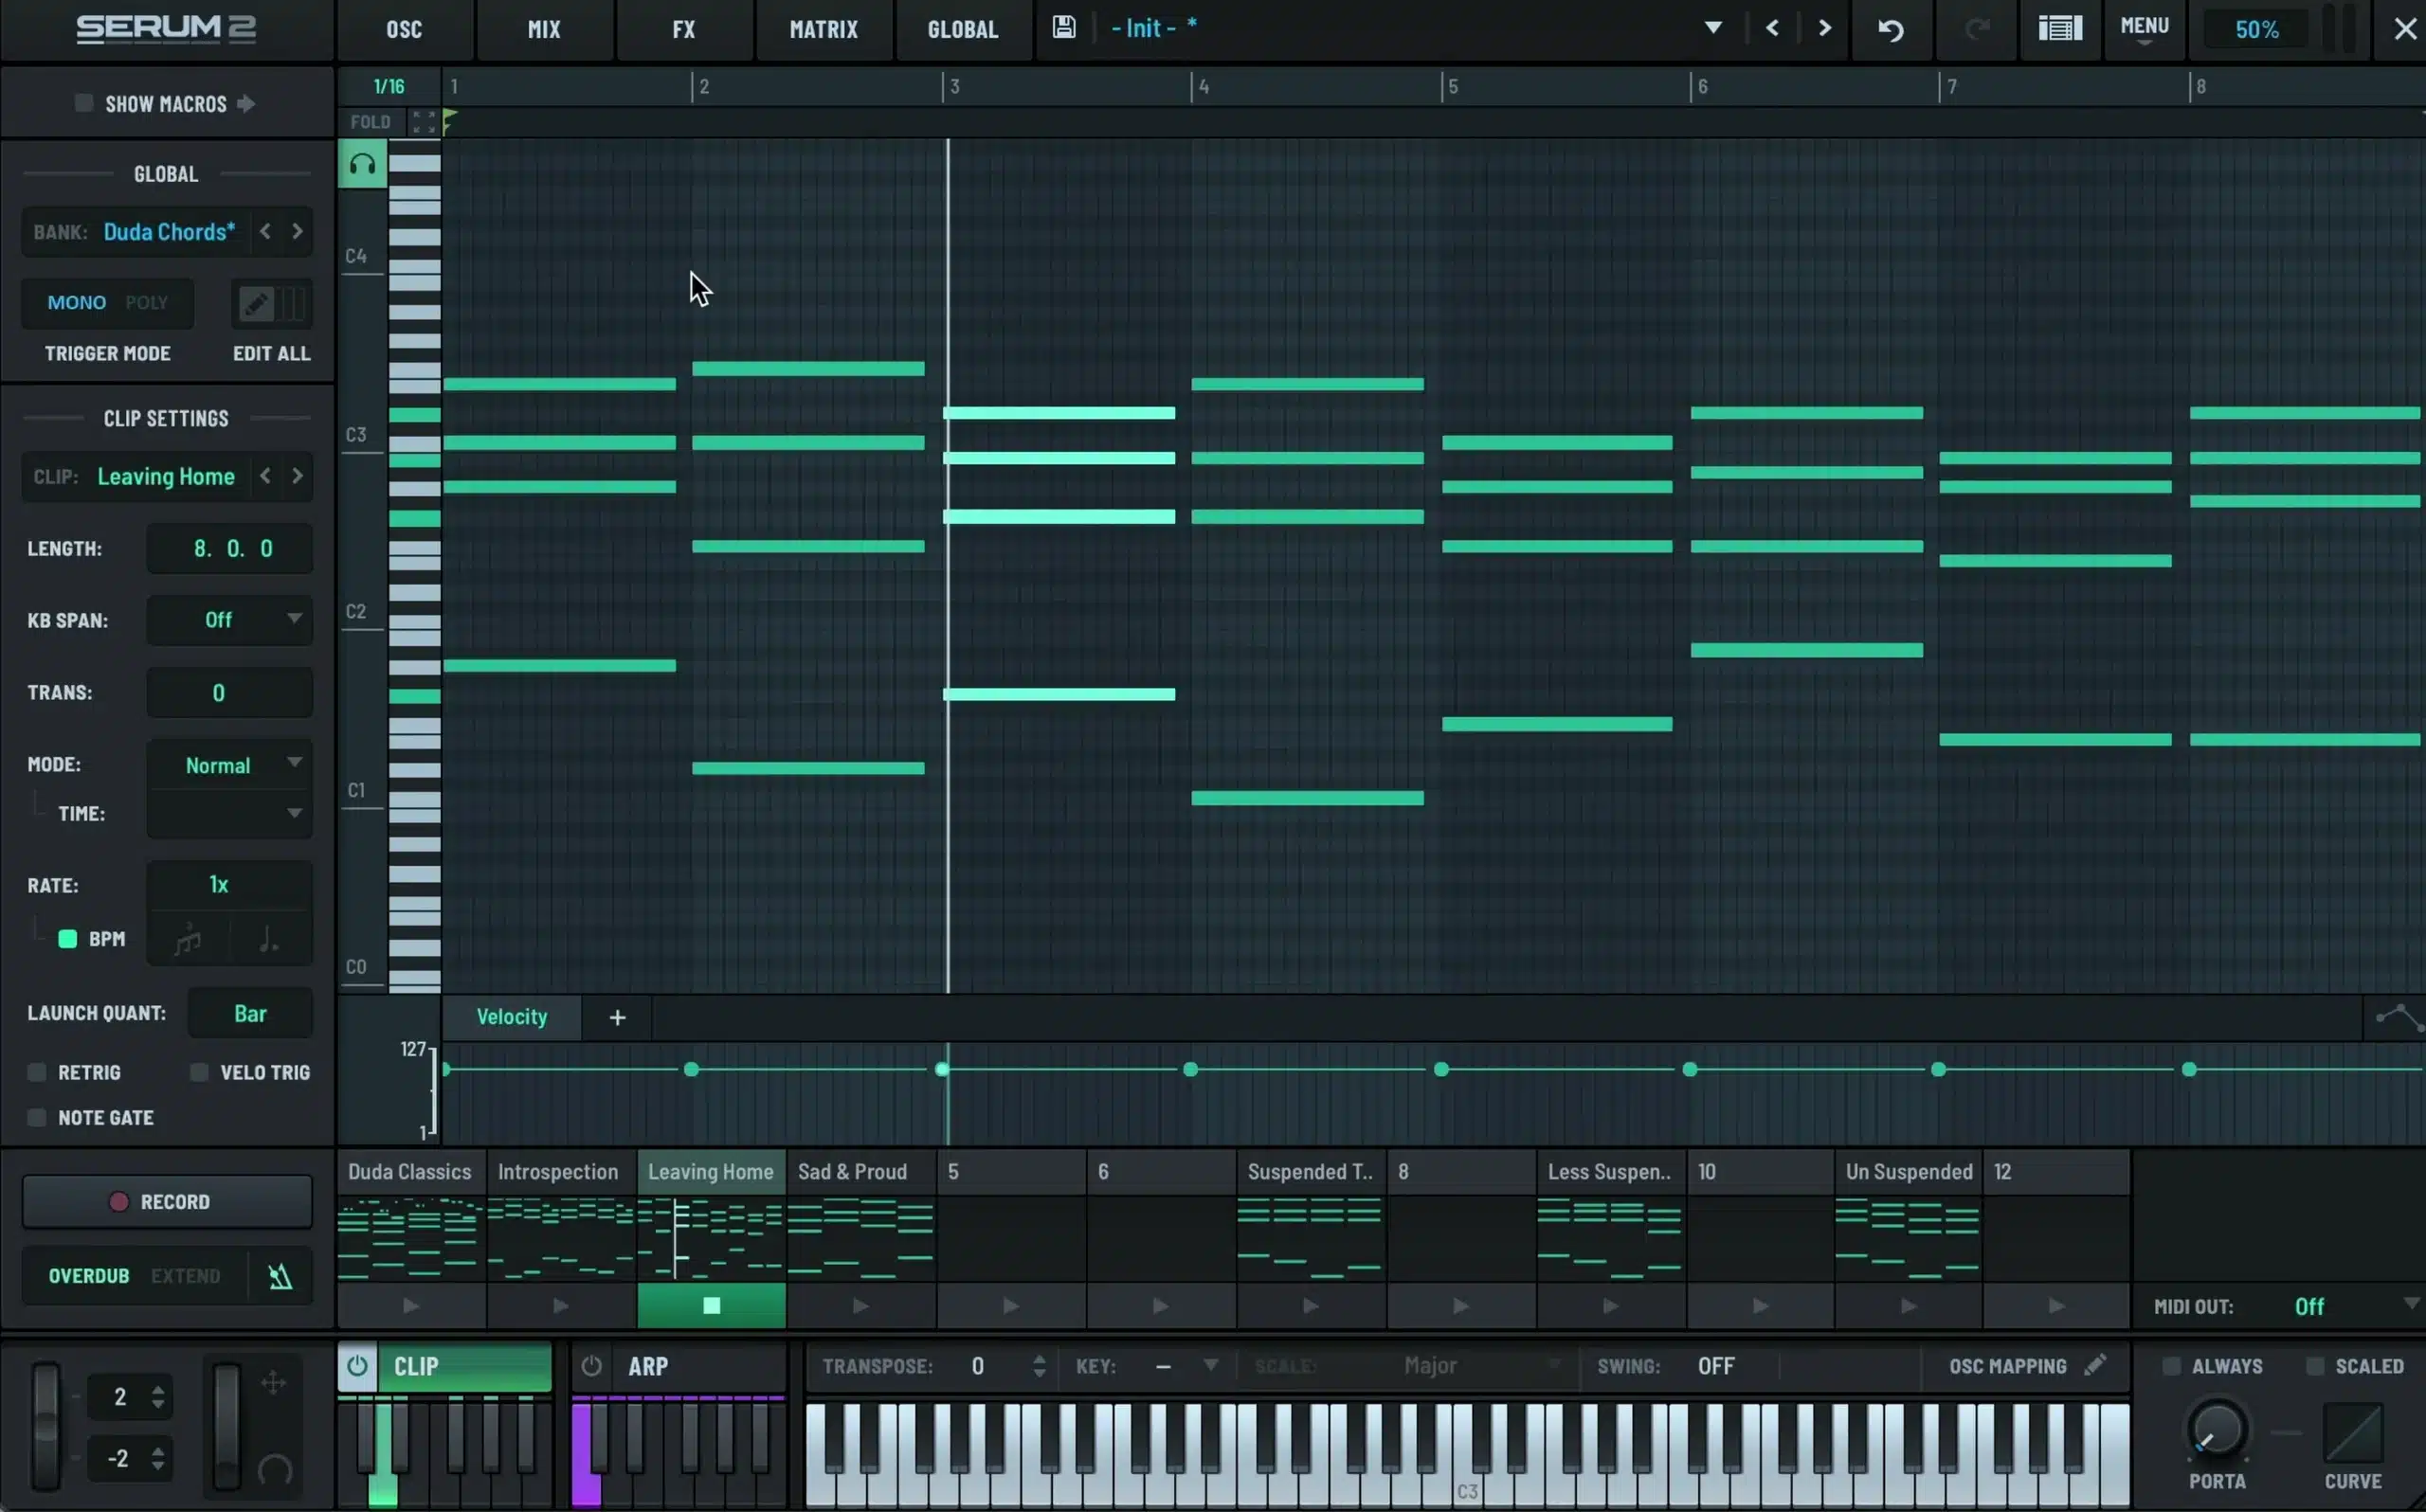
Task: Open the KEY dropdown arrow
Action: tap(1210, 1365)
